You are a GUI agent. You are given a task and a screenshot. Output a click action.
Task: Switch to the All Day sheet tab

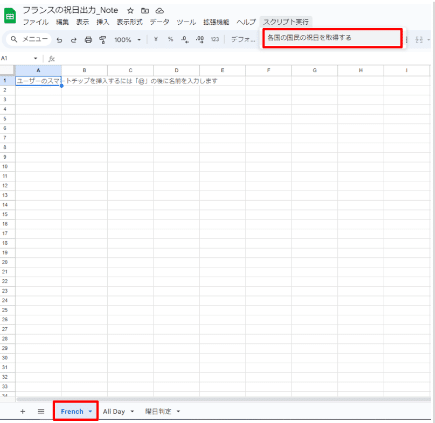coord(114,411)
